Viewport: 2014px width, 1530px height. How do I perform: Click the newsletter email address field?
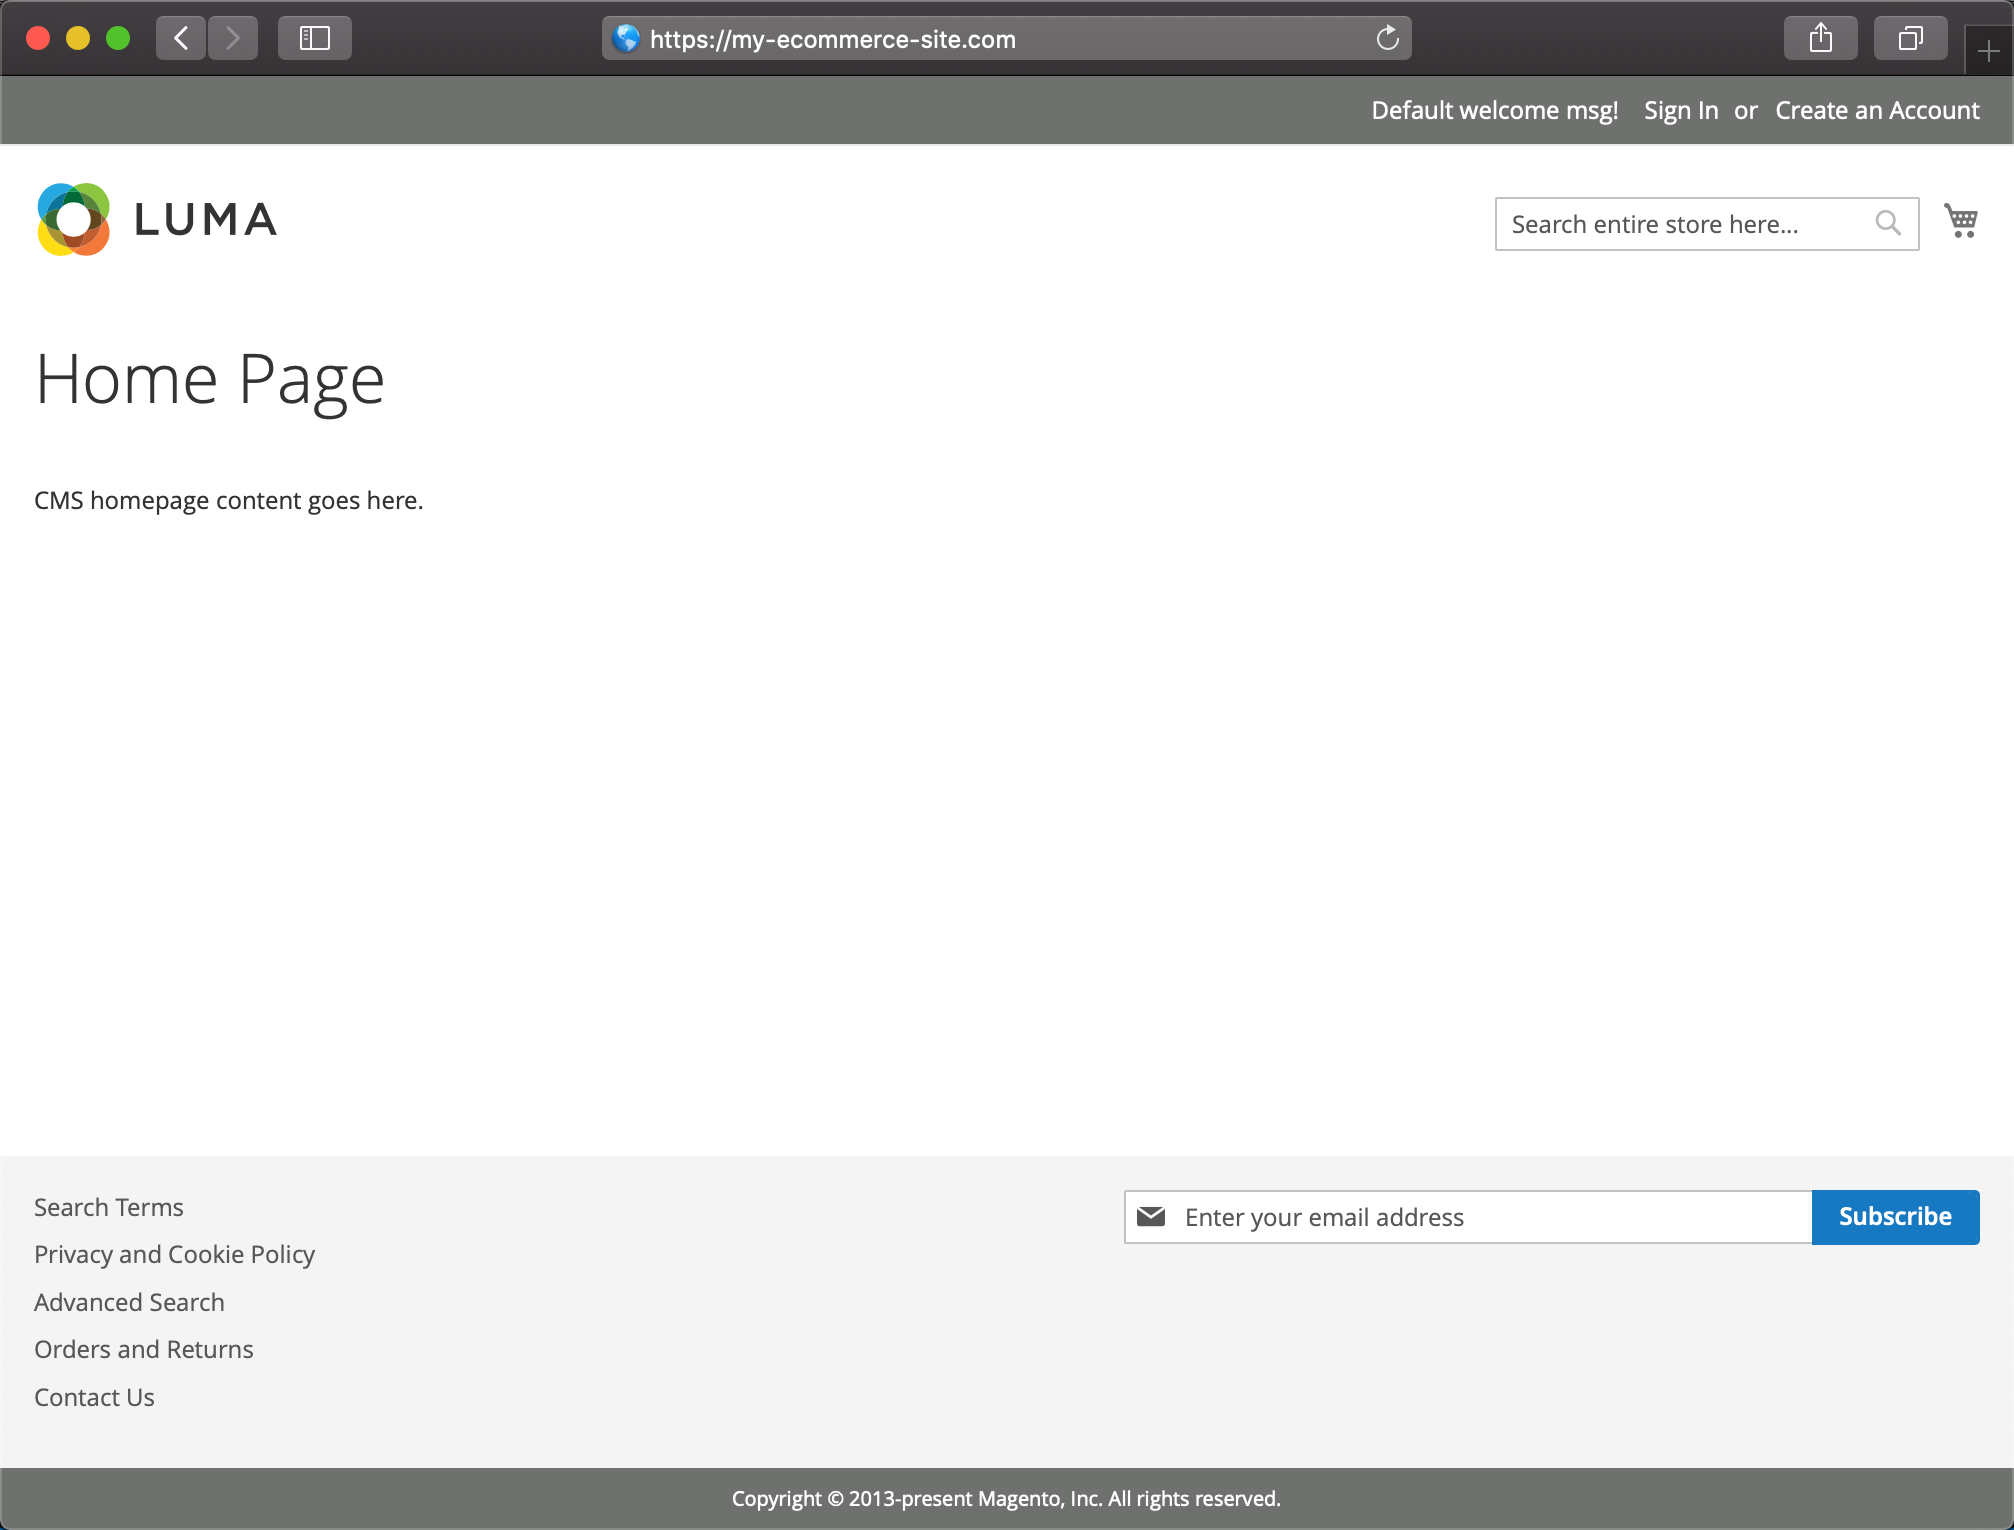[1490, 1217]
